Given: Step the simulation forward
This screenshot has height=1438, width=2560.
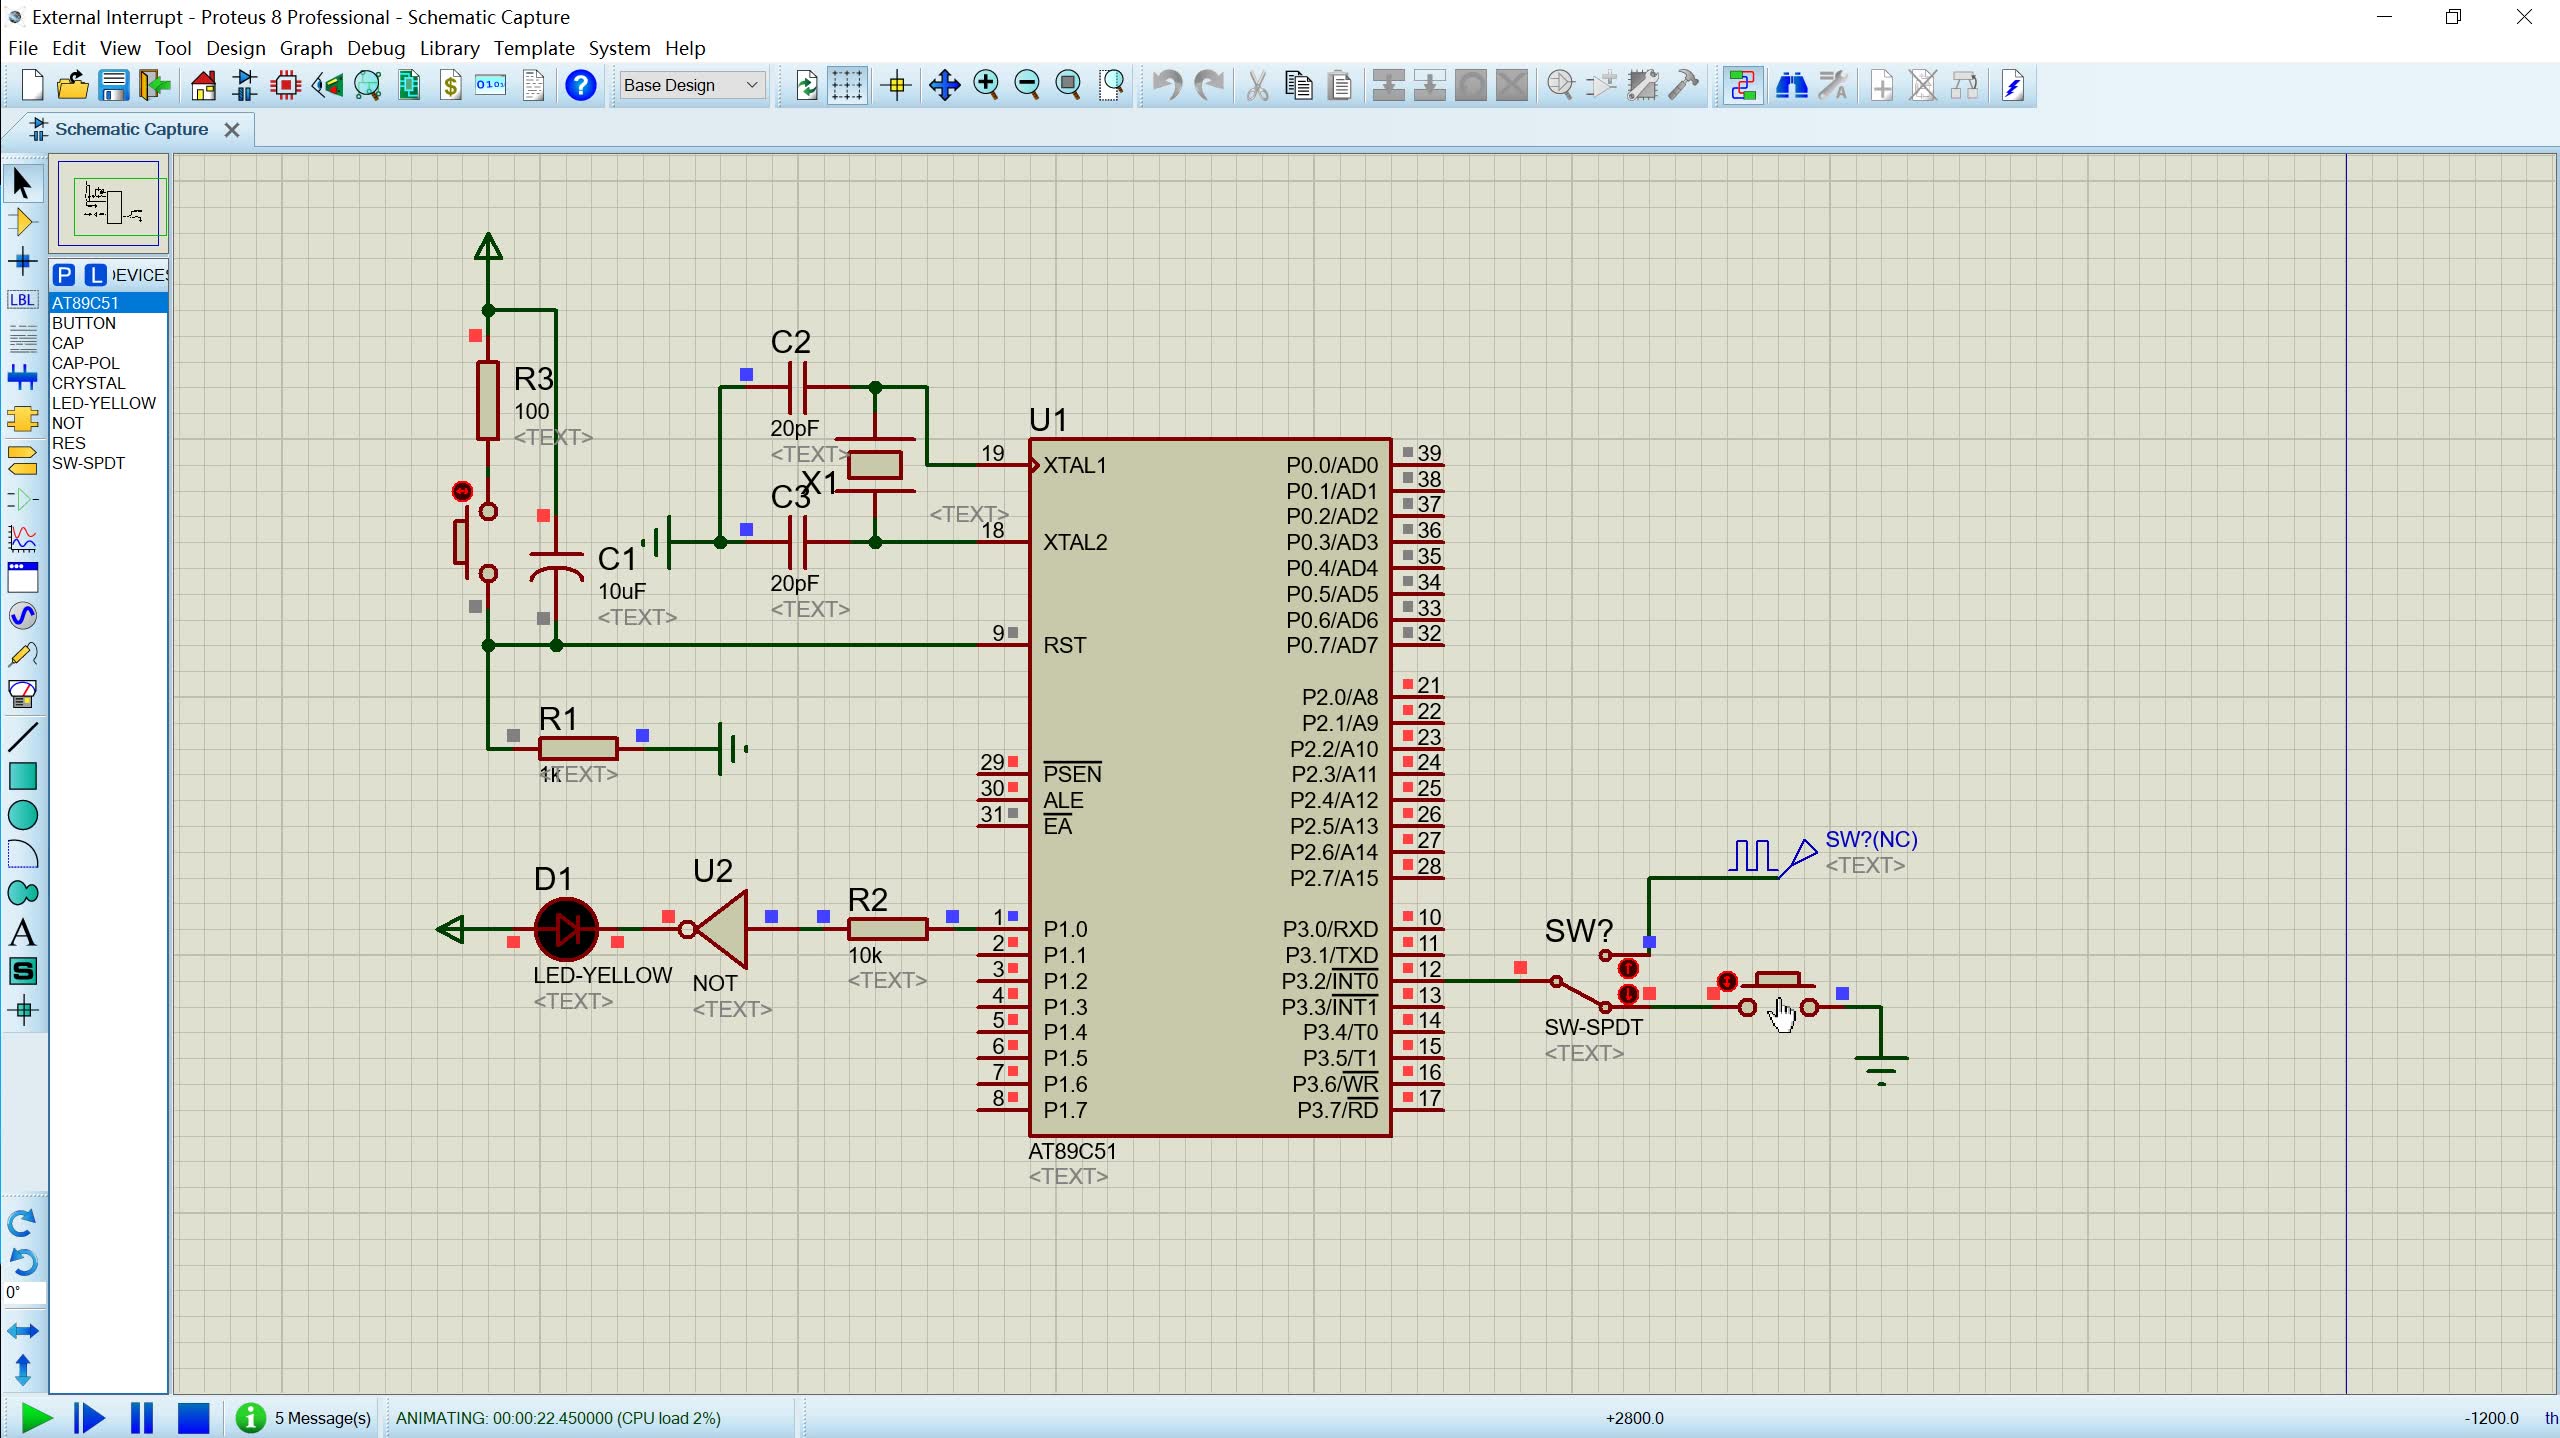Looking at the screenshot, I should [89, 1418].
